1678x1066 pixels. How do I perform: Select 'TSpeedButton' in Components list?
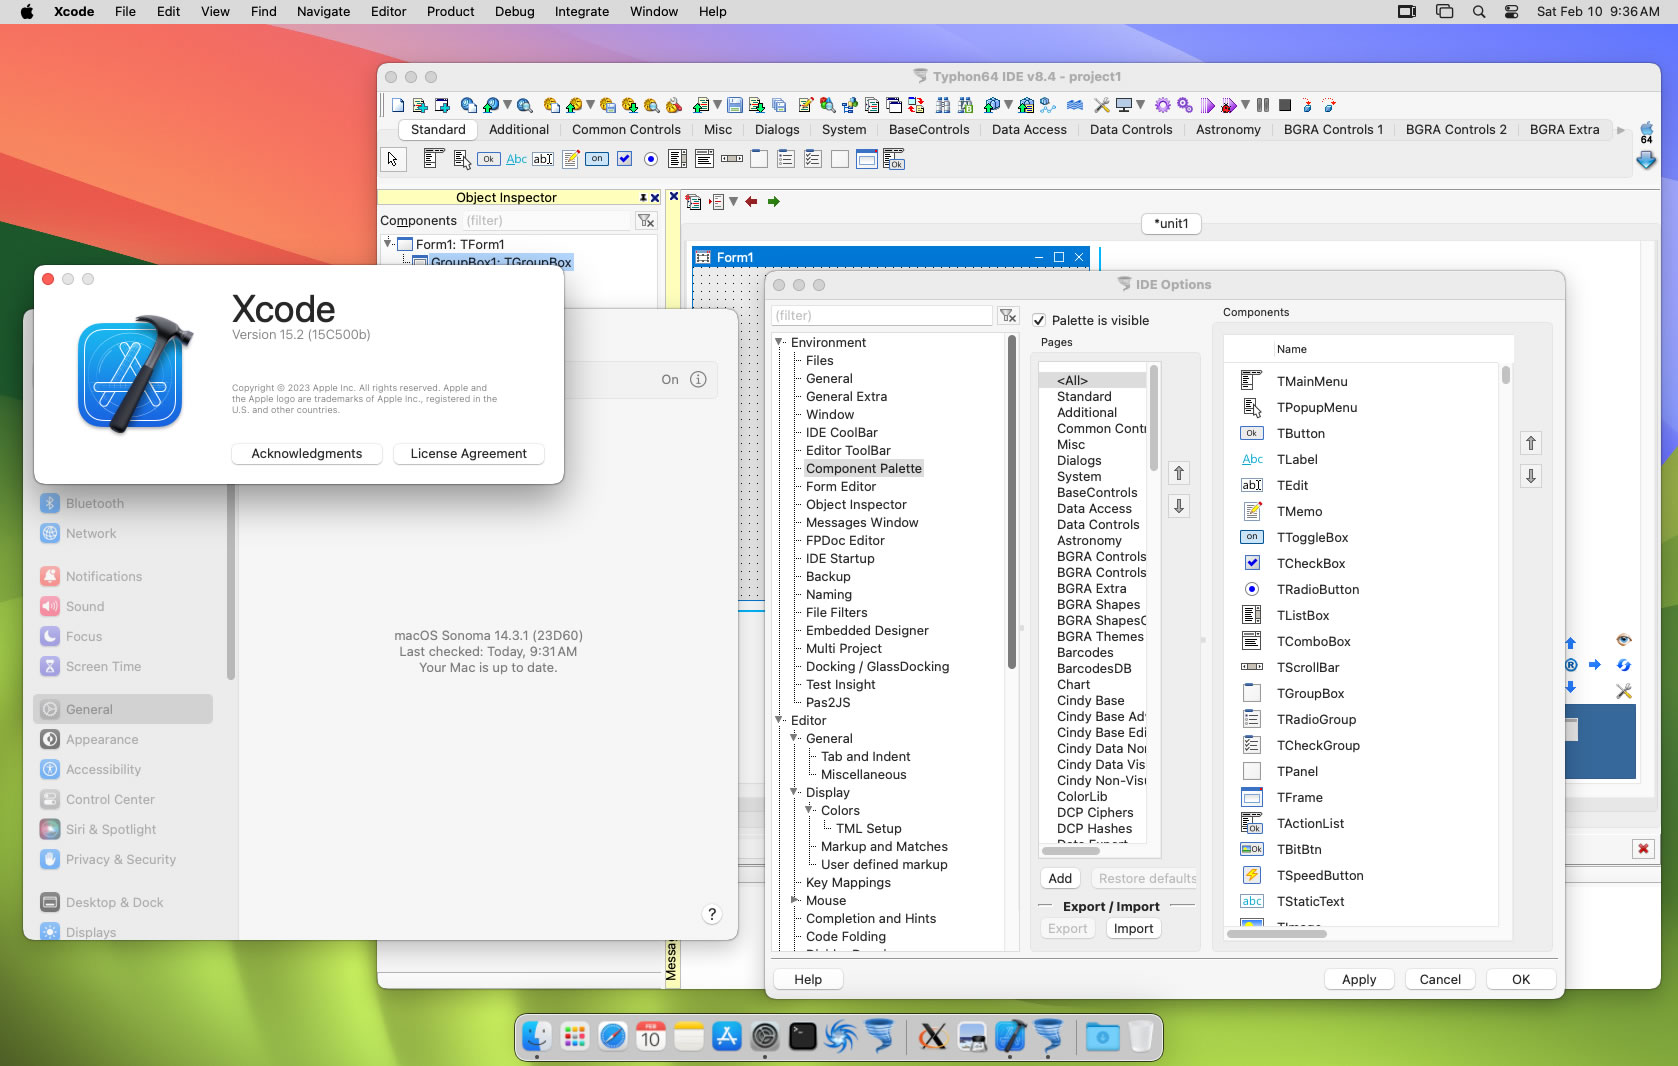pos(1320,875)
